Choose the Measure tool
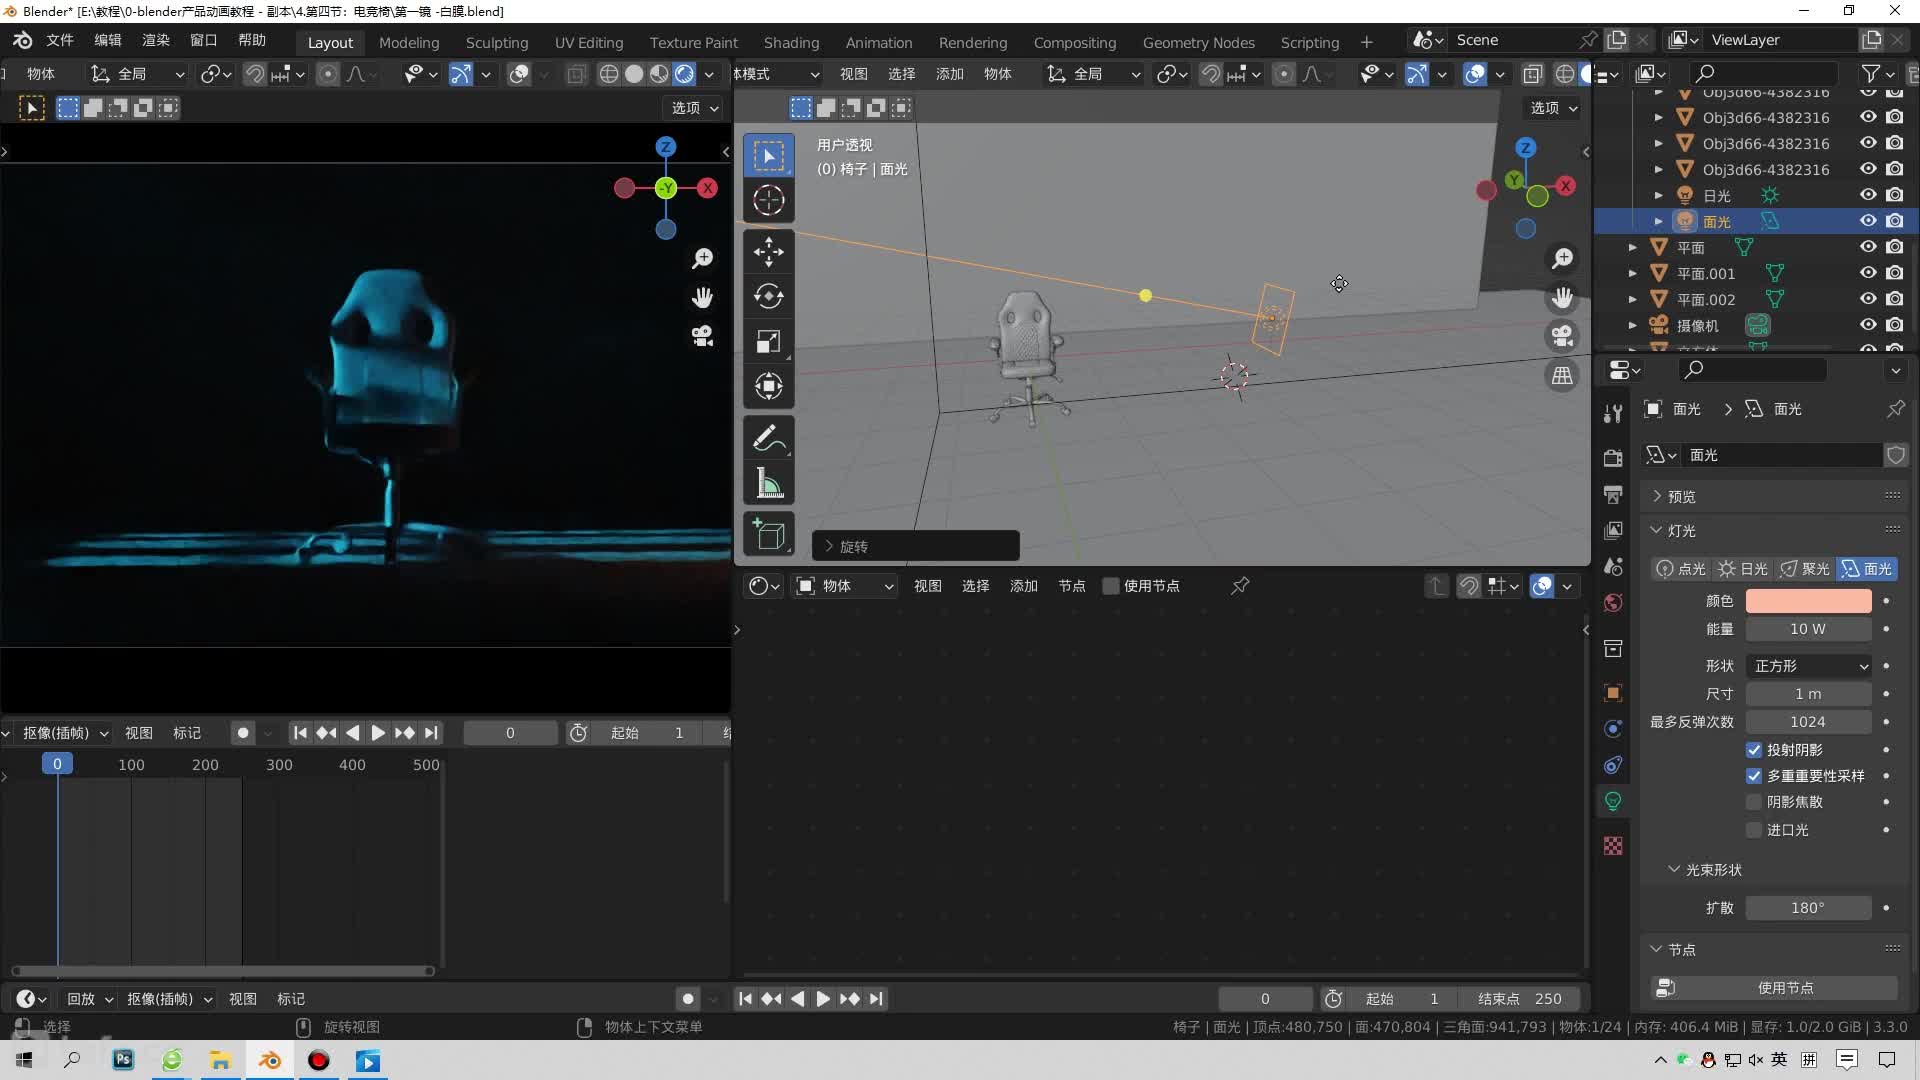 768,483
